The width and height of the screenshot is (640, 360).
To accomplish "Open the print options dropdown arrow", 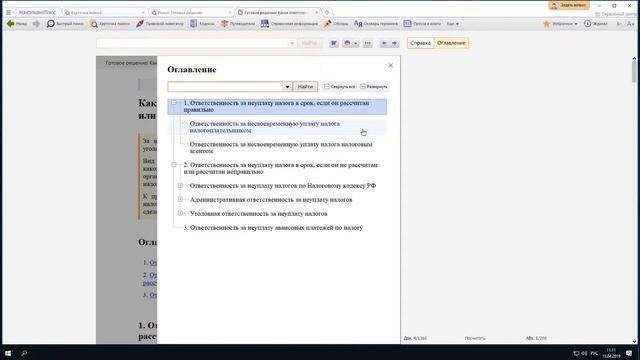I will tap(356, 43).
